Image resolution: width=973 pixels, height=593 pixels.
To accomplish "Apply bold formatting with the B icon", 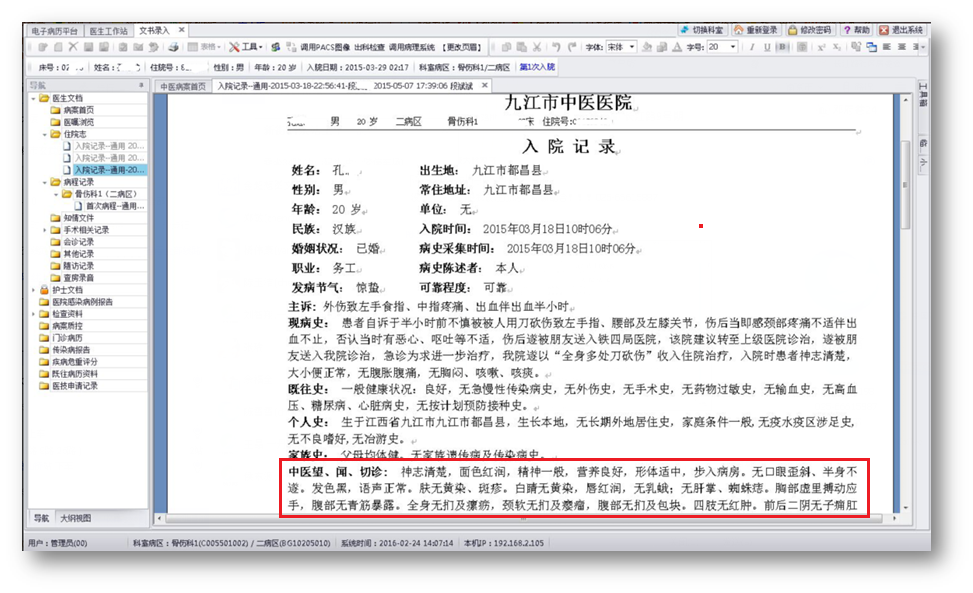I will 781,47.
